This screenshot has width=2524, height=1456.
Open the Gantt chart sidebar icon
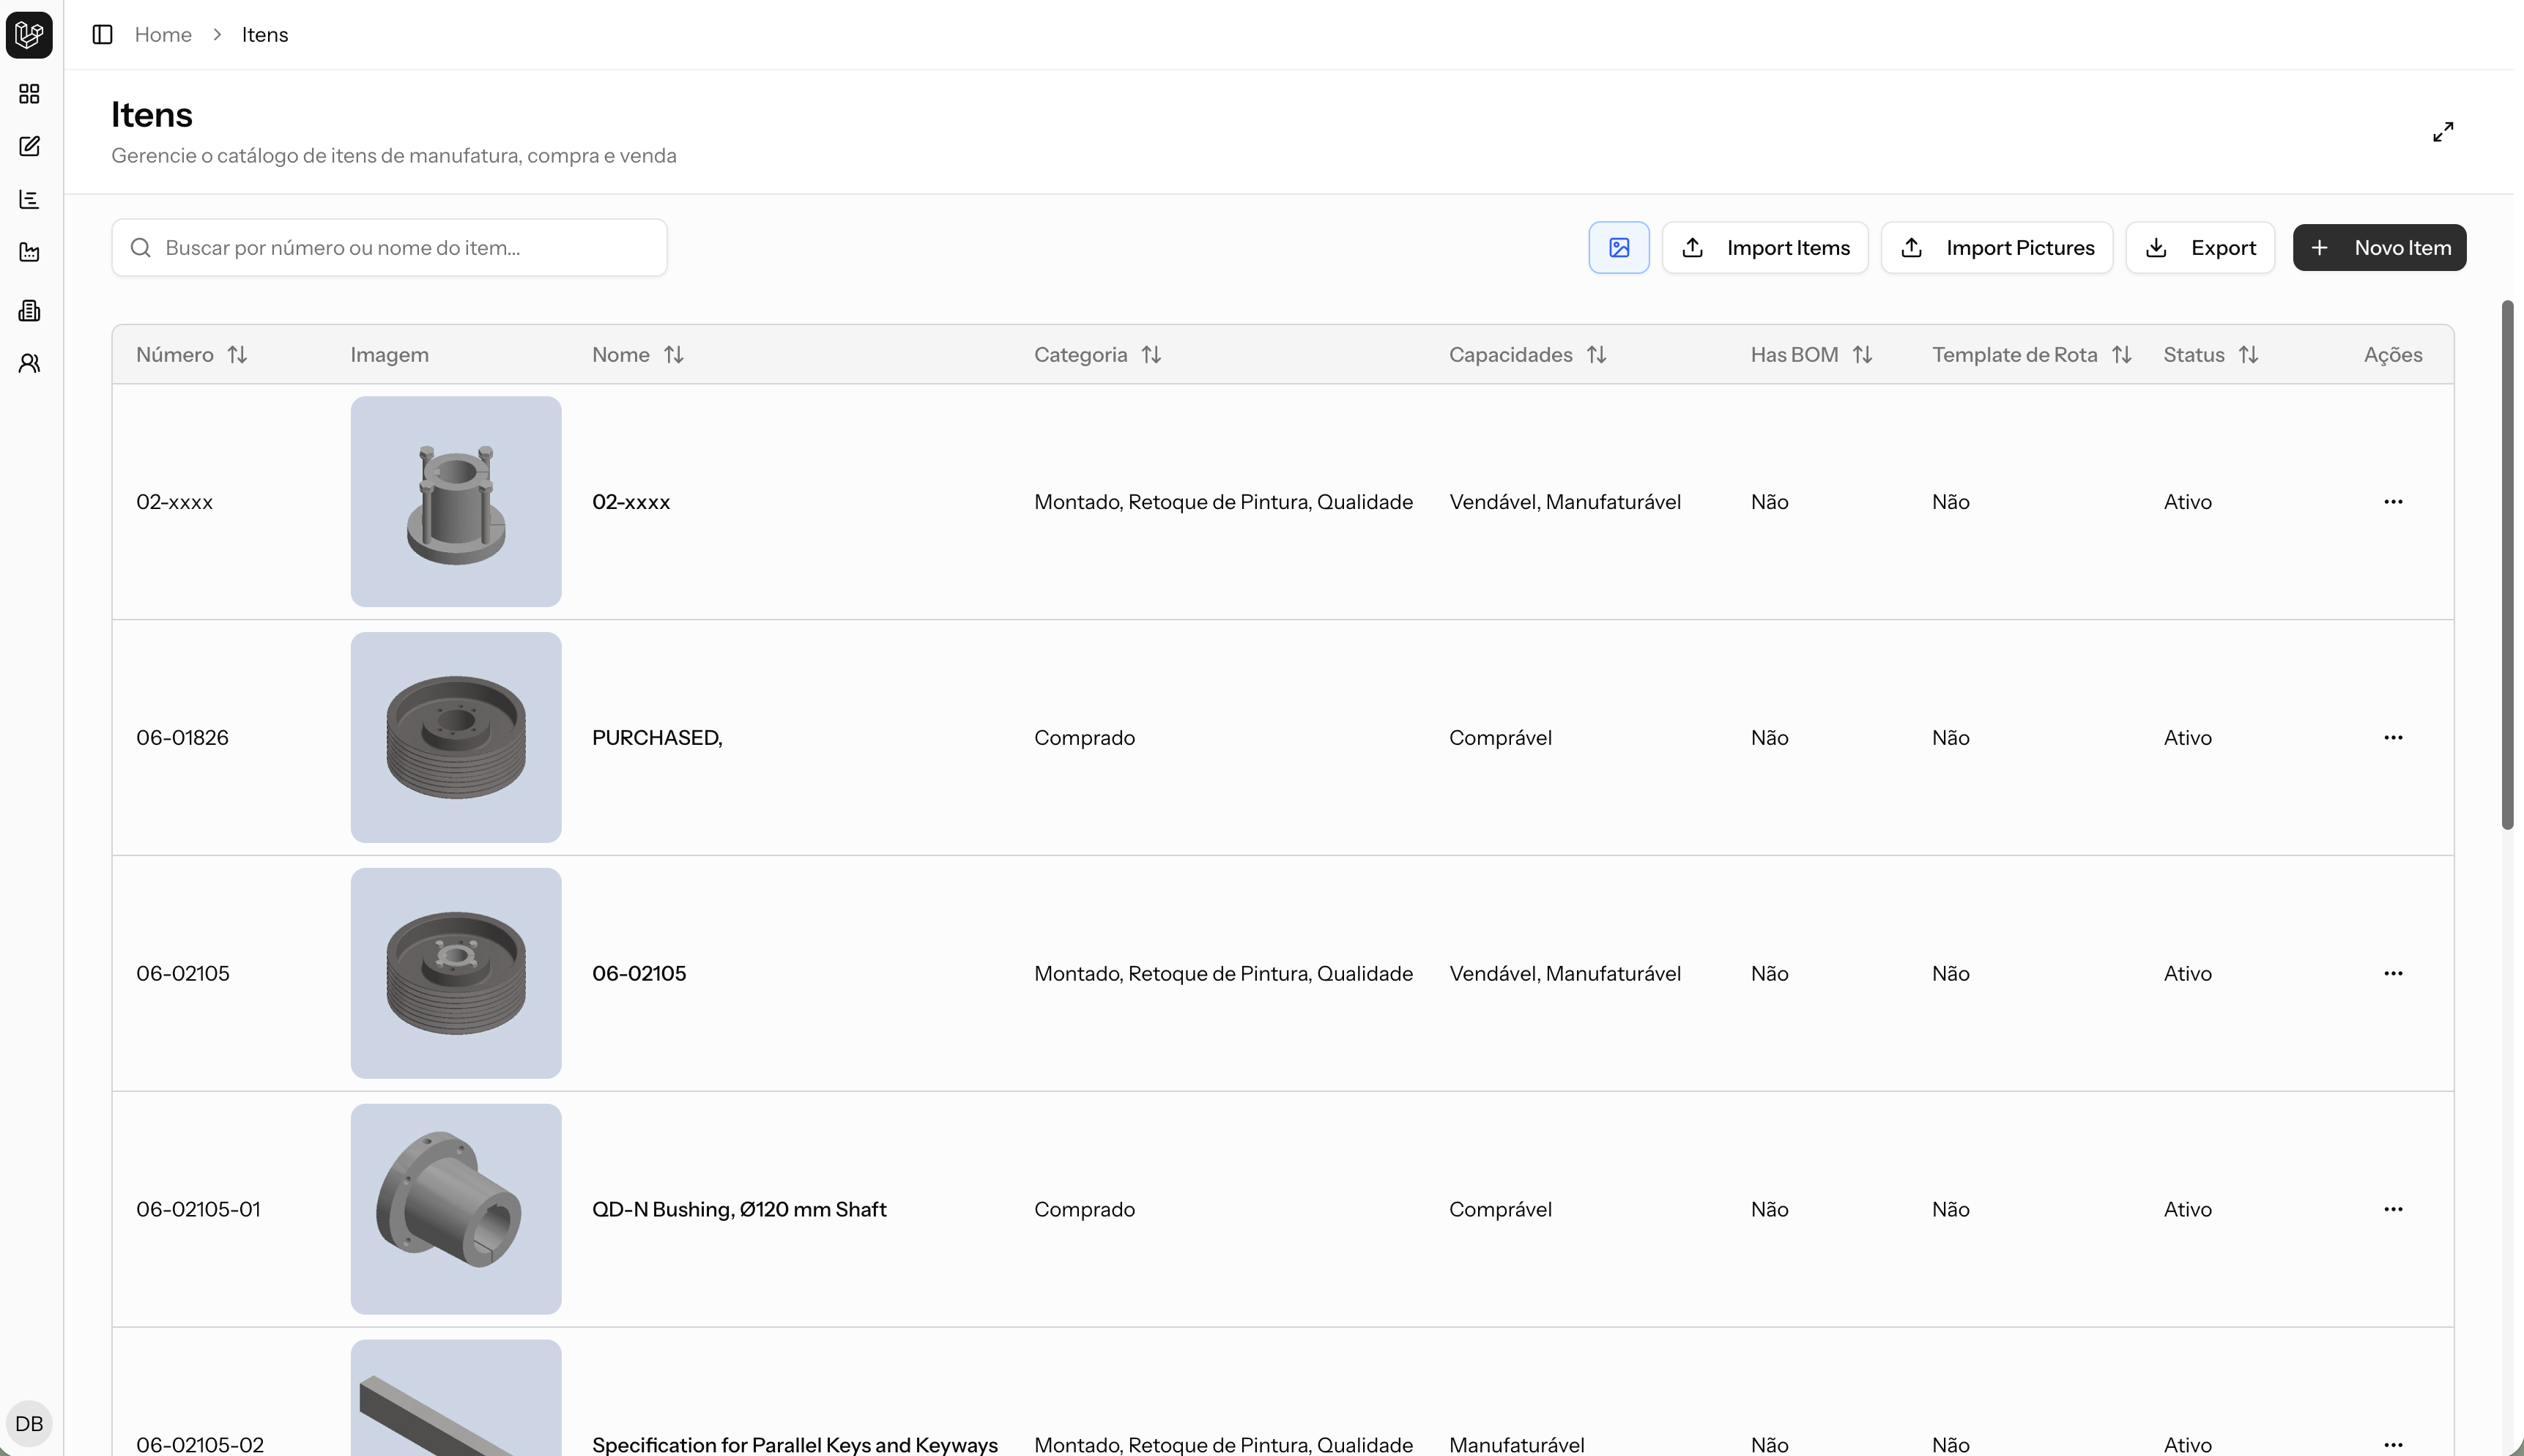(x=29, y=199)
